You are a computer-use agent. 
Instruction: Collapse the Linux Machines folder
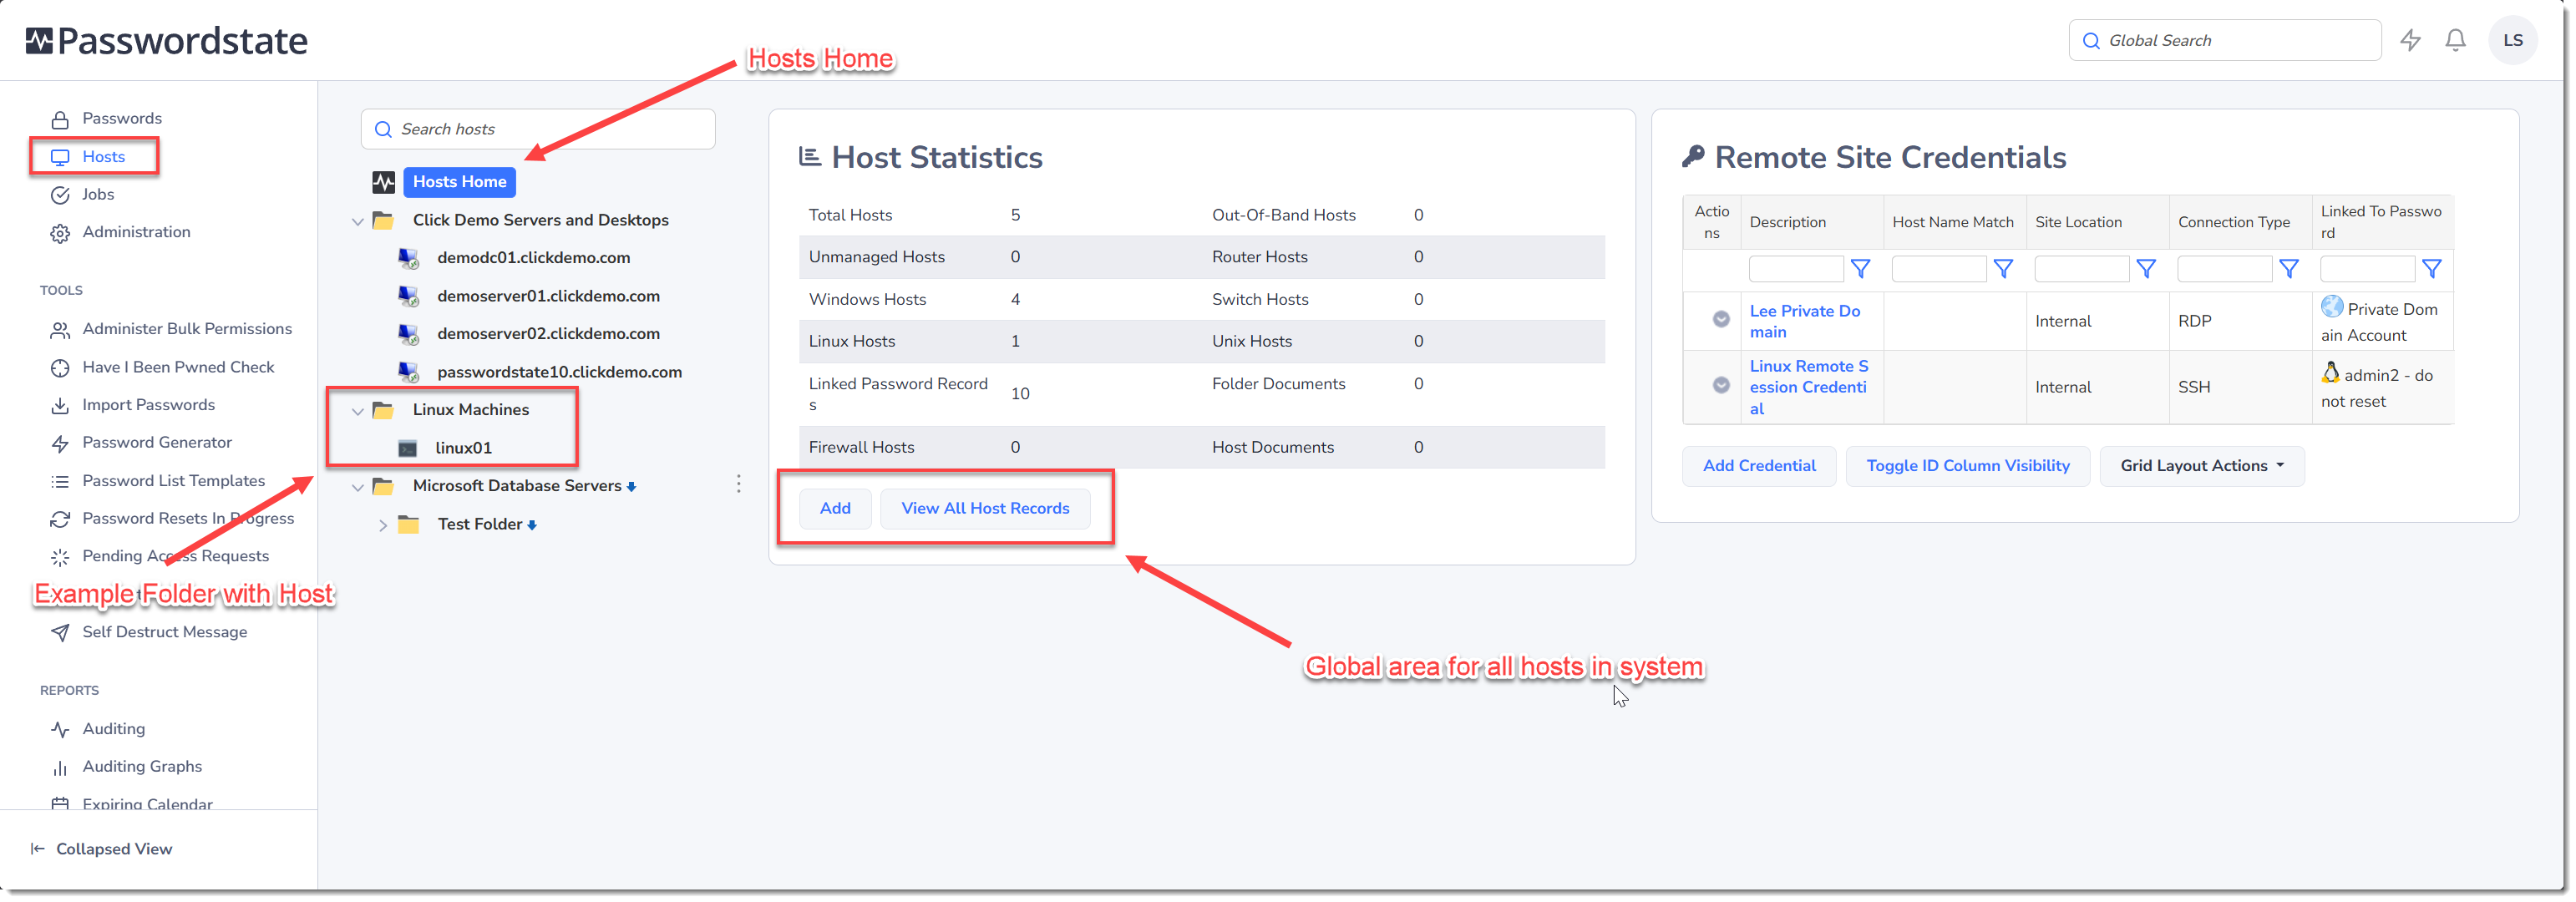[357, 411]
